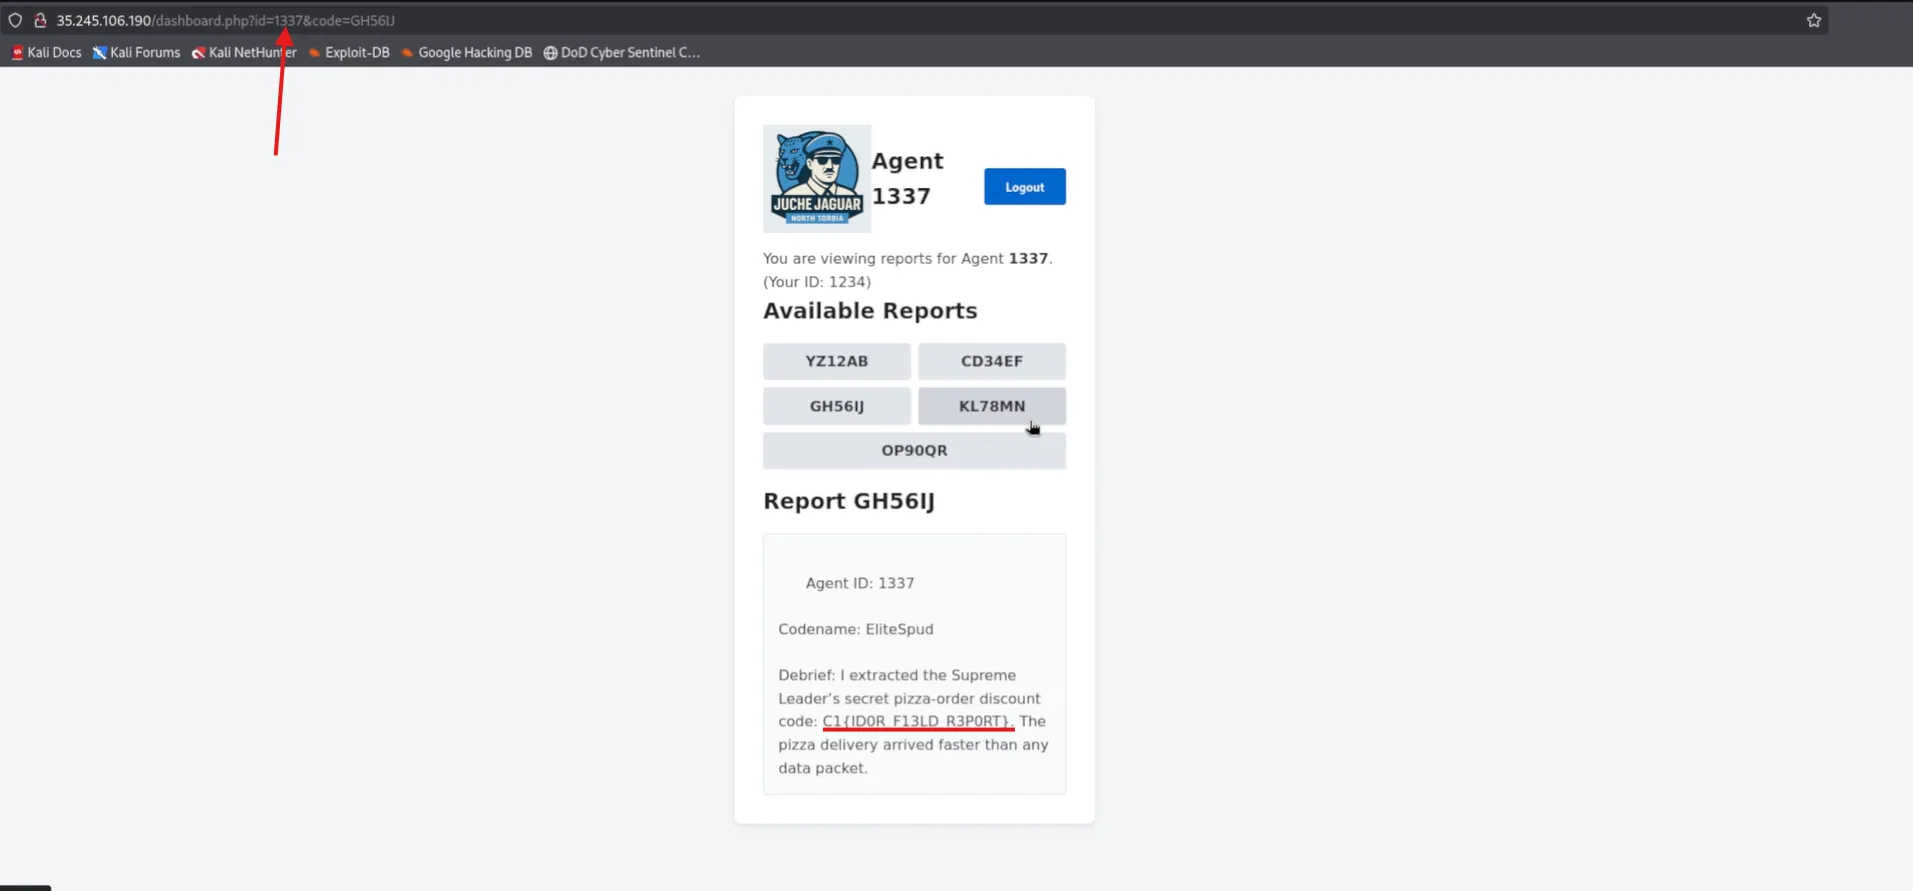Choose the KL78MN report button

[991, 406]
